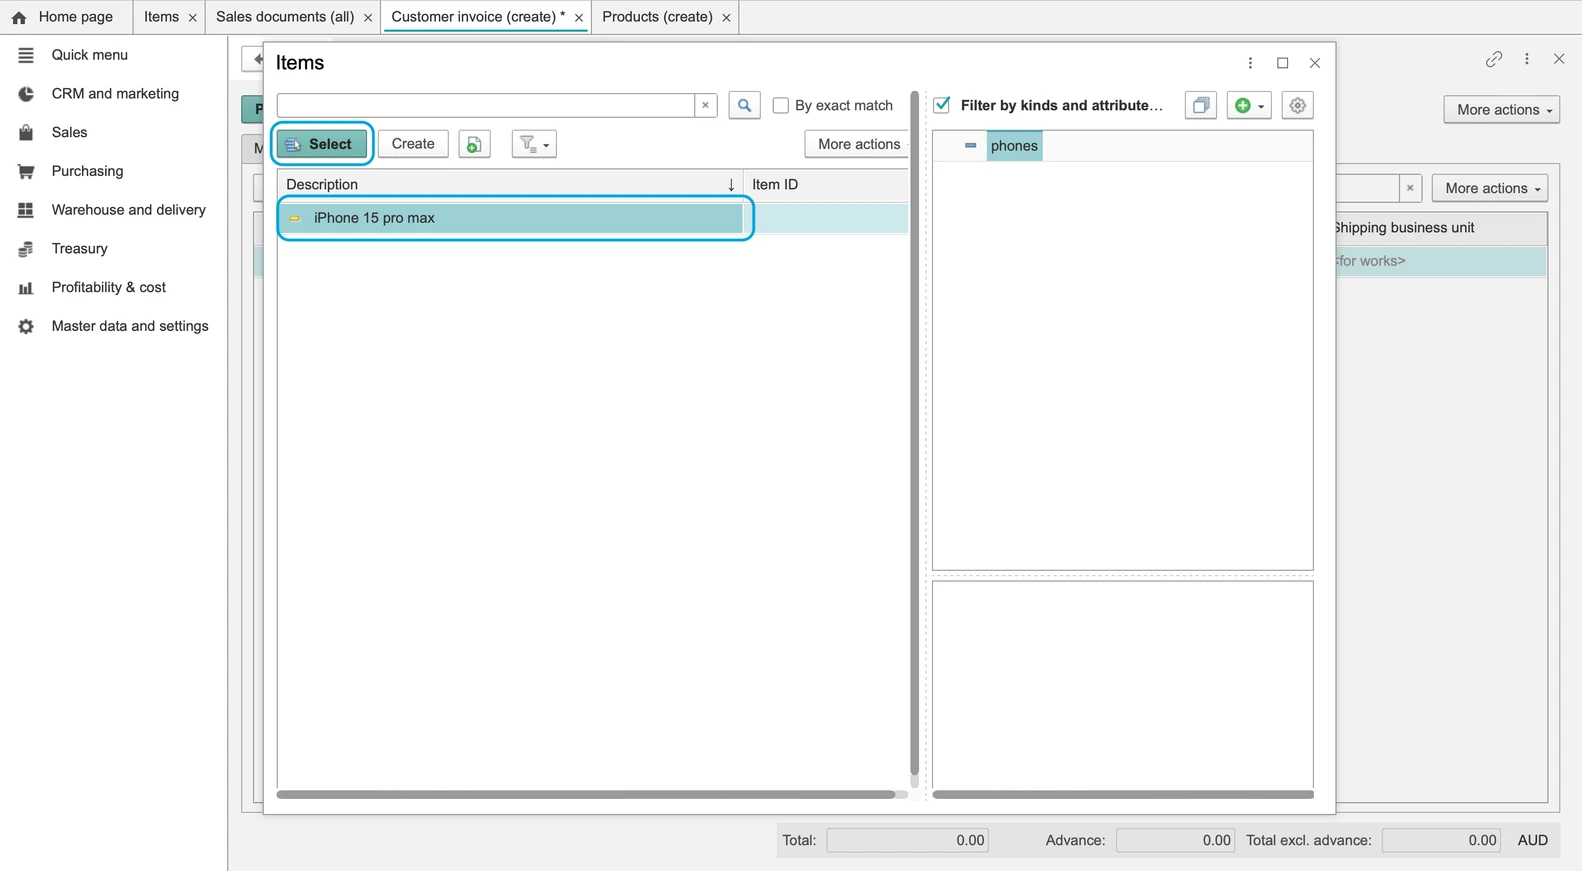Open the Quick menu hamburger icon
The width and height of the screenshot is (1582, 871).
coord(26,55)
